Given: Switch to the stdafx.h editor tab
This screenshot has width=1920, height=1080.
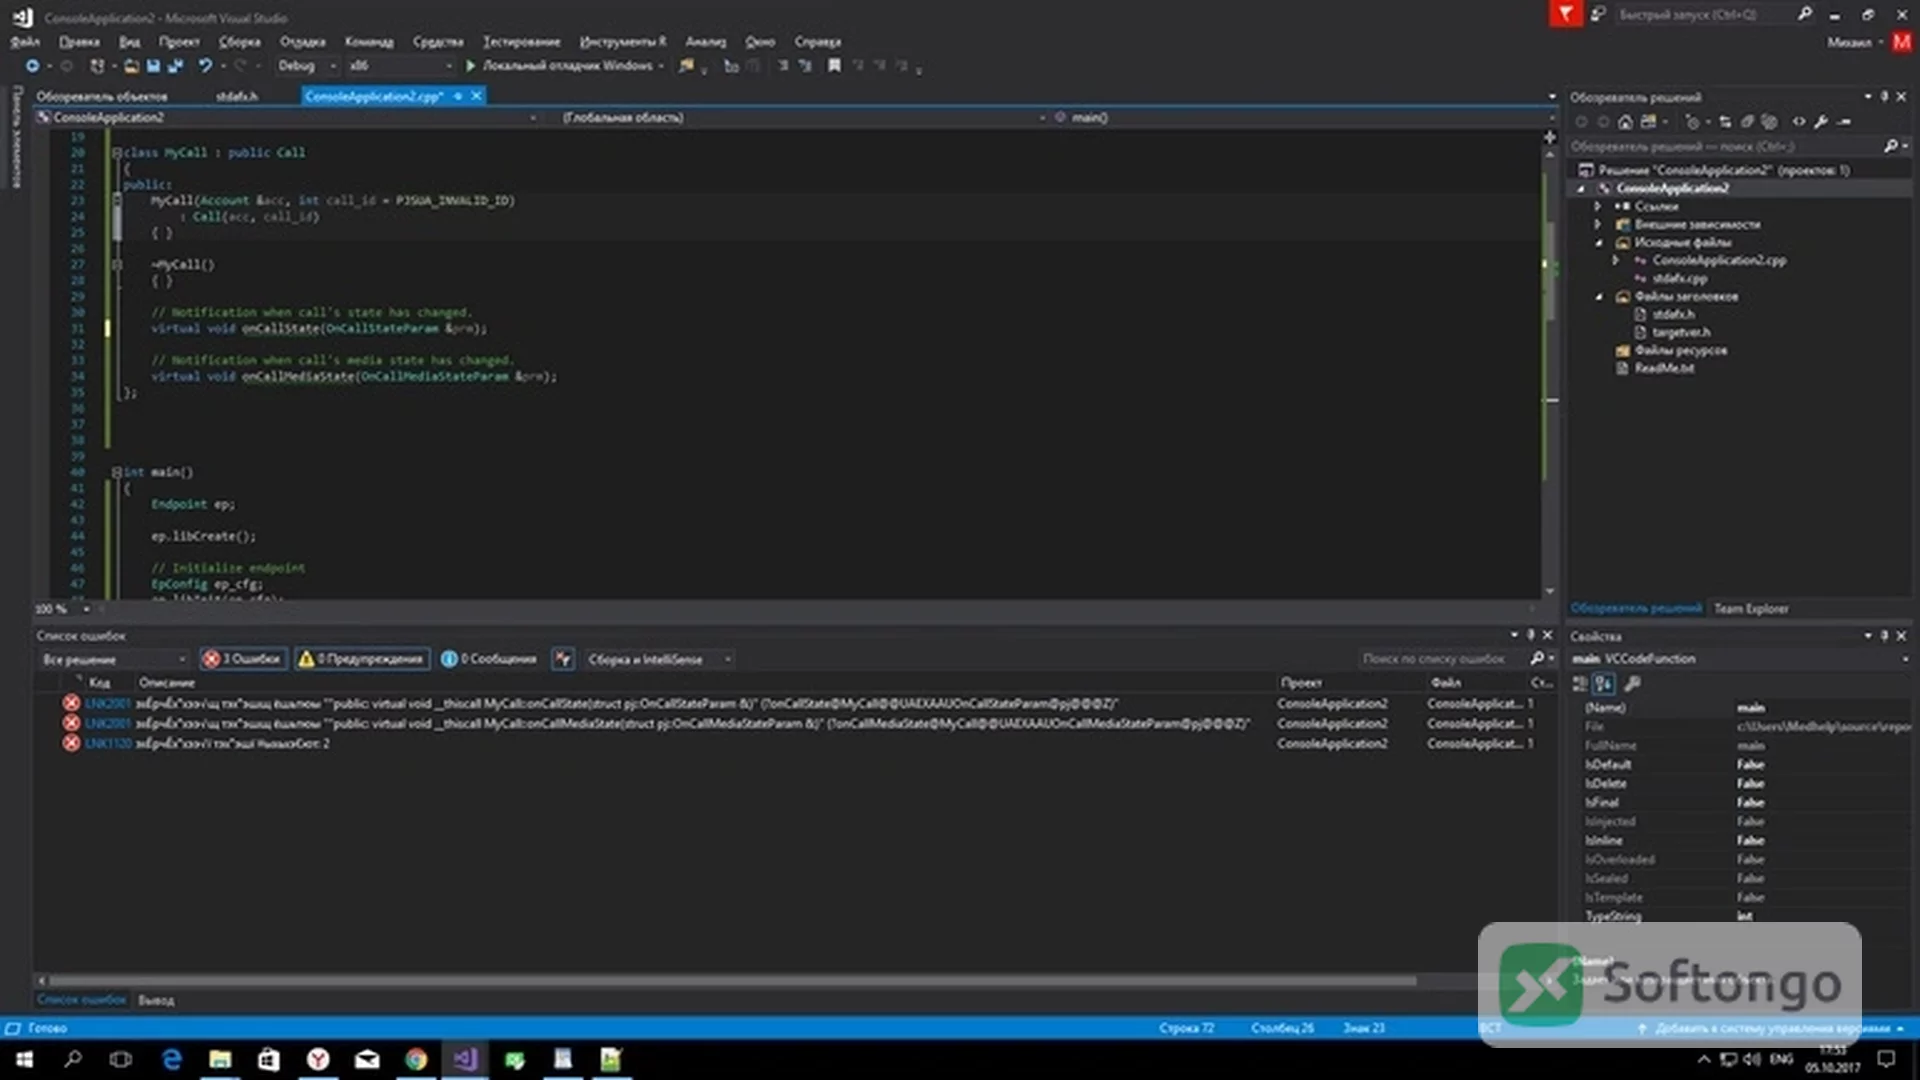Looking at the screenshot, I should click(x=237, y=96).
